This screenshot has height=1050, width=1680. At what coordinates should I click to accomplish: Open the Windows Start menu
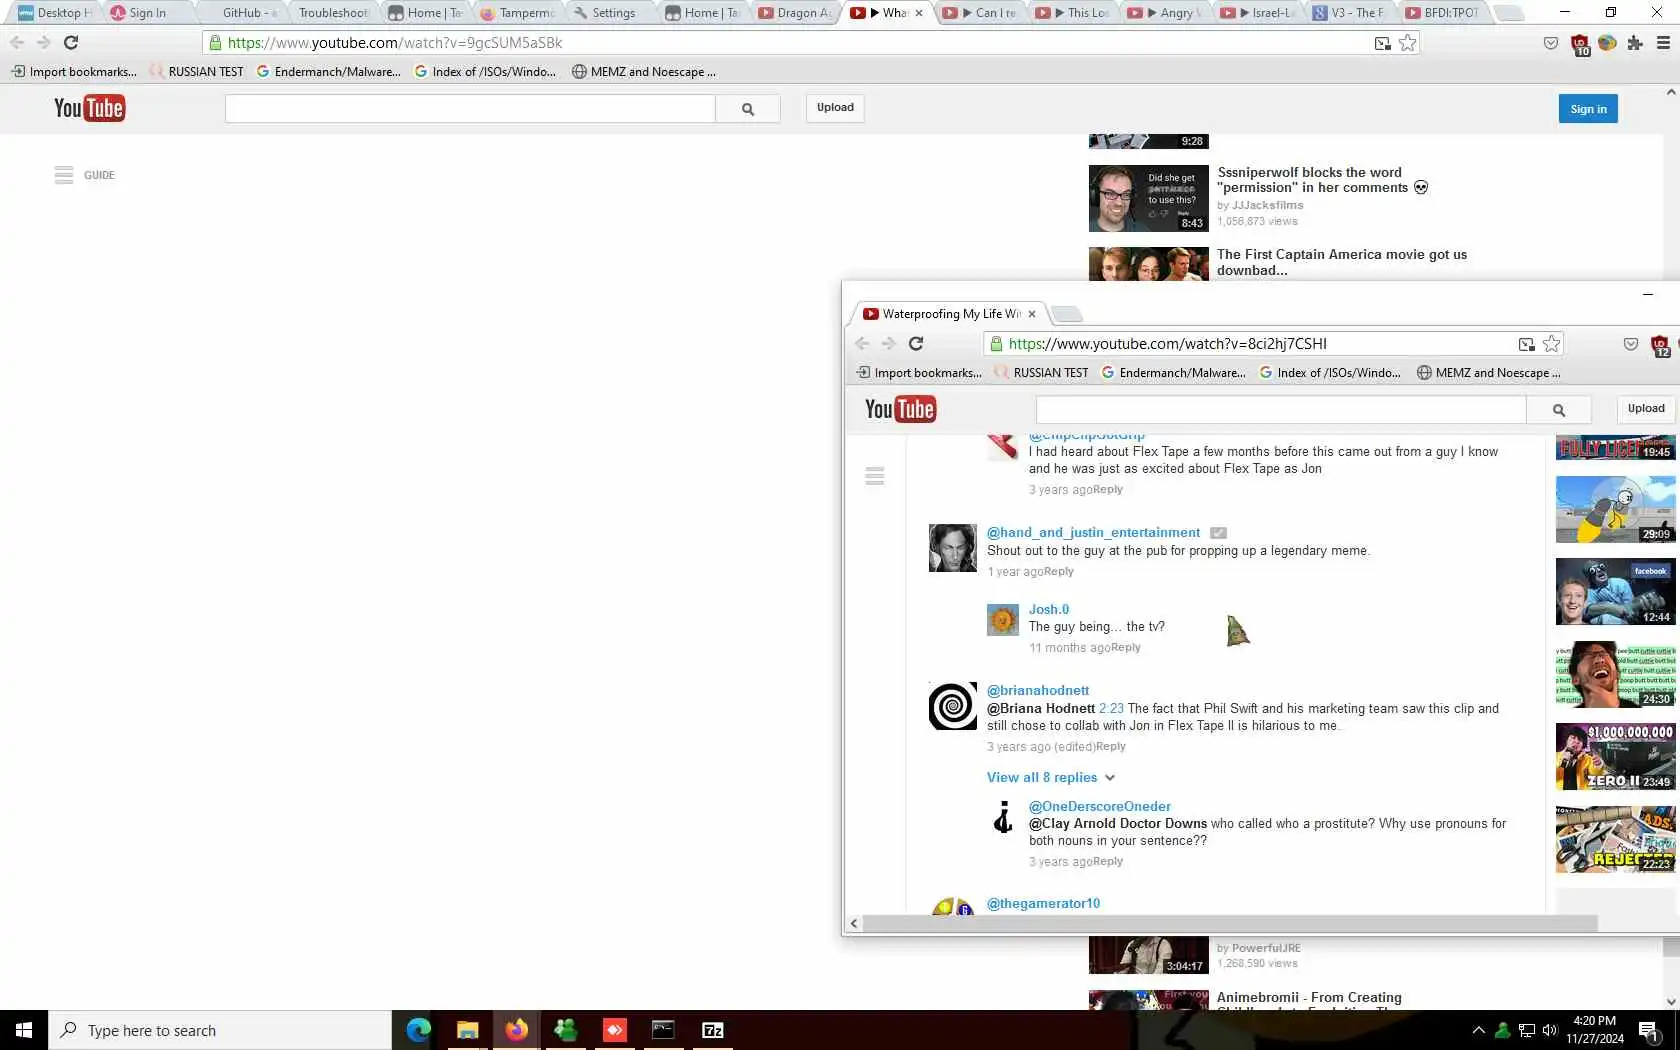(24, 1030)
